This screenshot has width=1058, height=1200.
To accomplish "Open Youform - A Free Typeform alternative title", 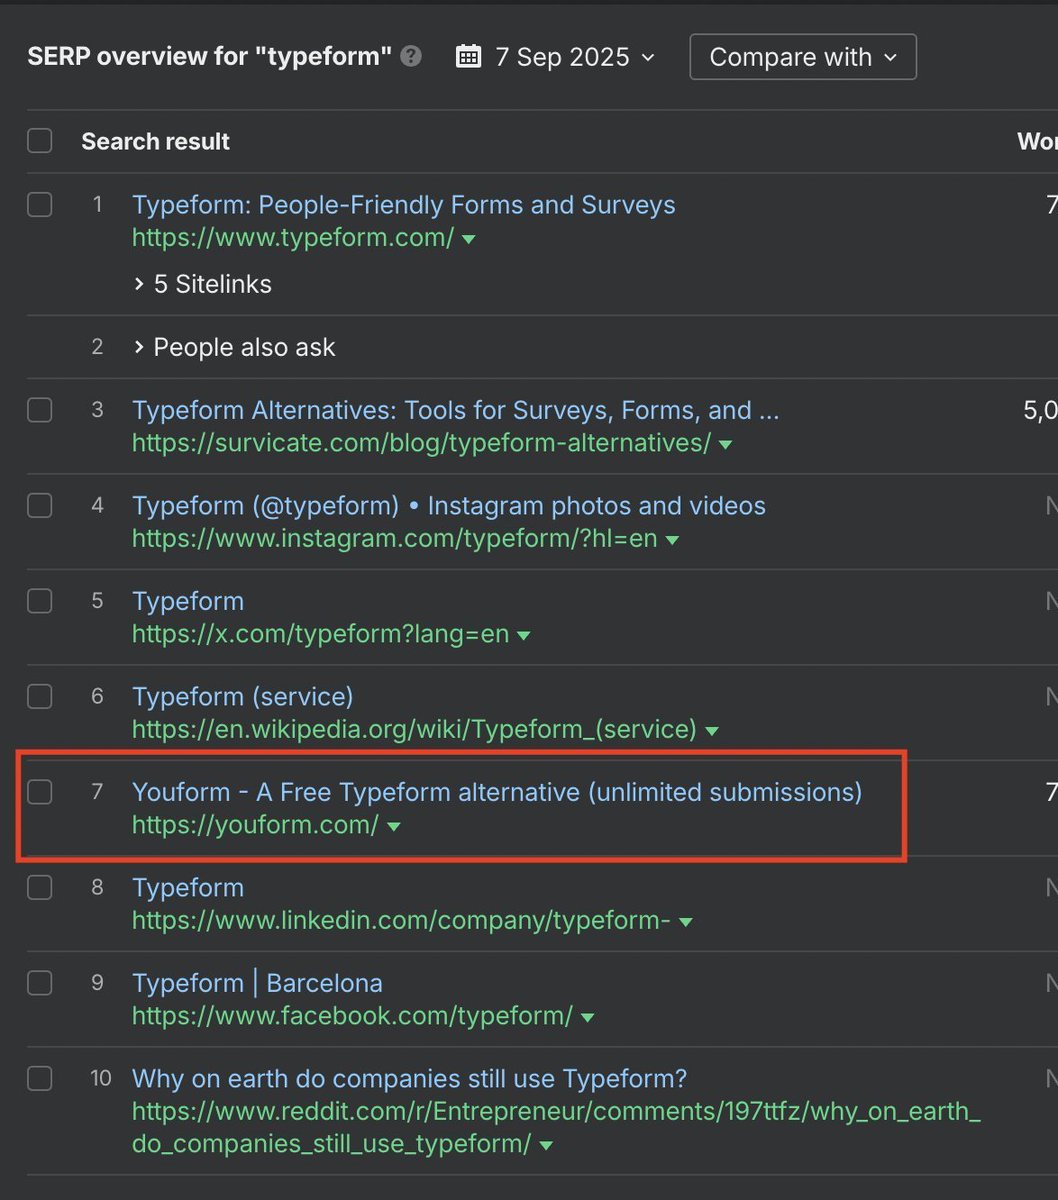I will click(x=497, y=792).
